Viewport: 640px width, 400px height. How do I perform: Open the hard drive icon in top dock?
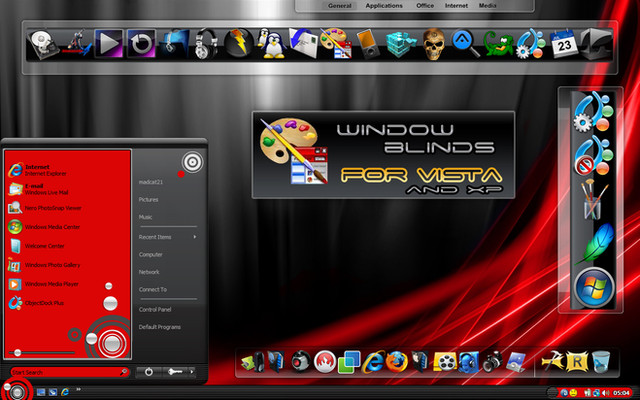(x=42, y=44)
